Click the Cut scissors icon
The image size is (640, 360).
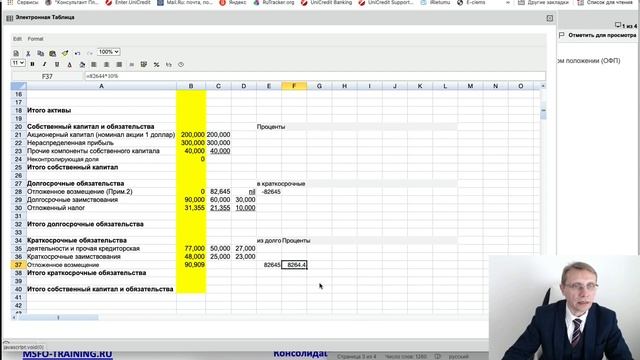click(28, 53)
